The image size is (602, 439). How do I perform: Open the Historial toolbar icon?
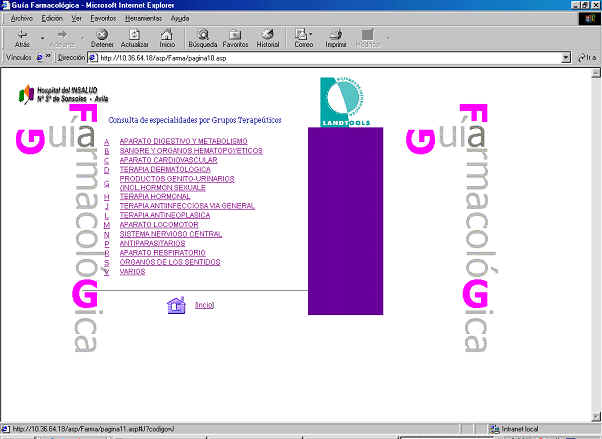[268, 35]
